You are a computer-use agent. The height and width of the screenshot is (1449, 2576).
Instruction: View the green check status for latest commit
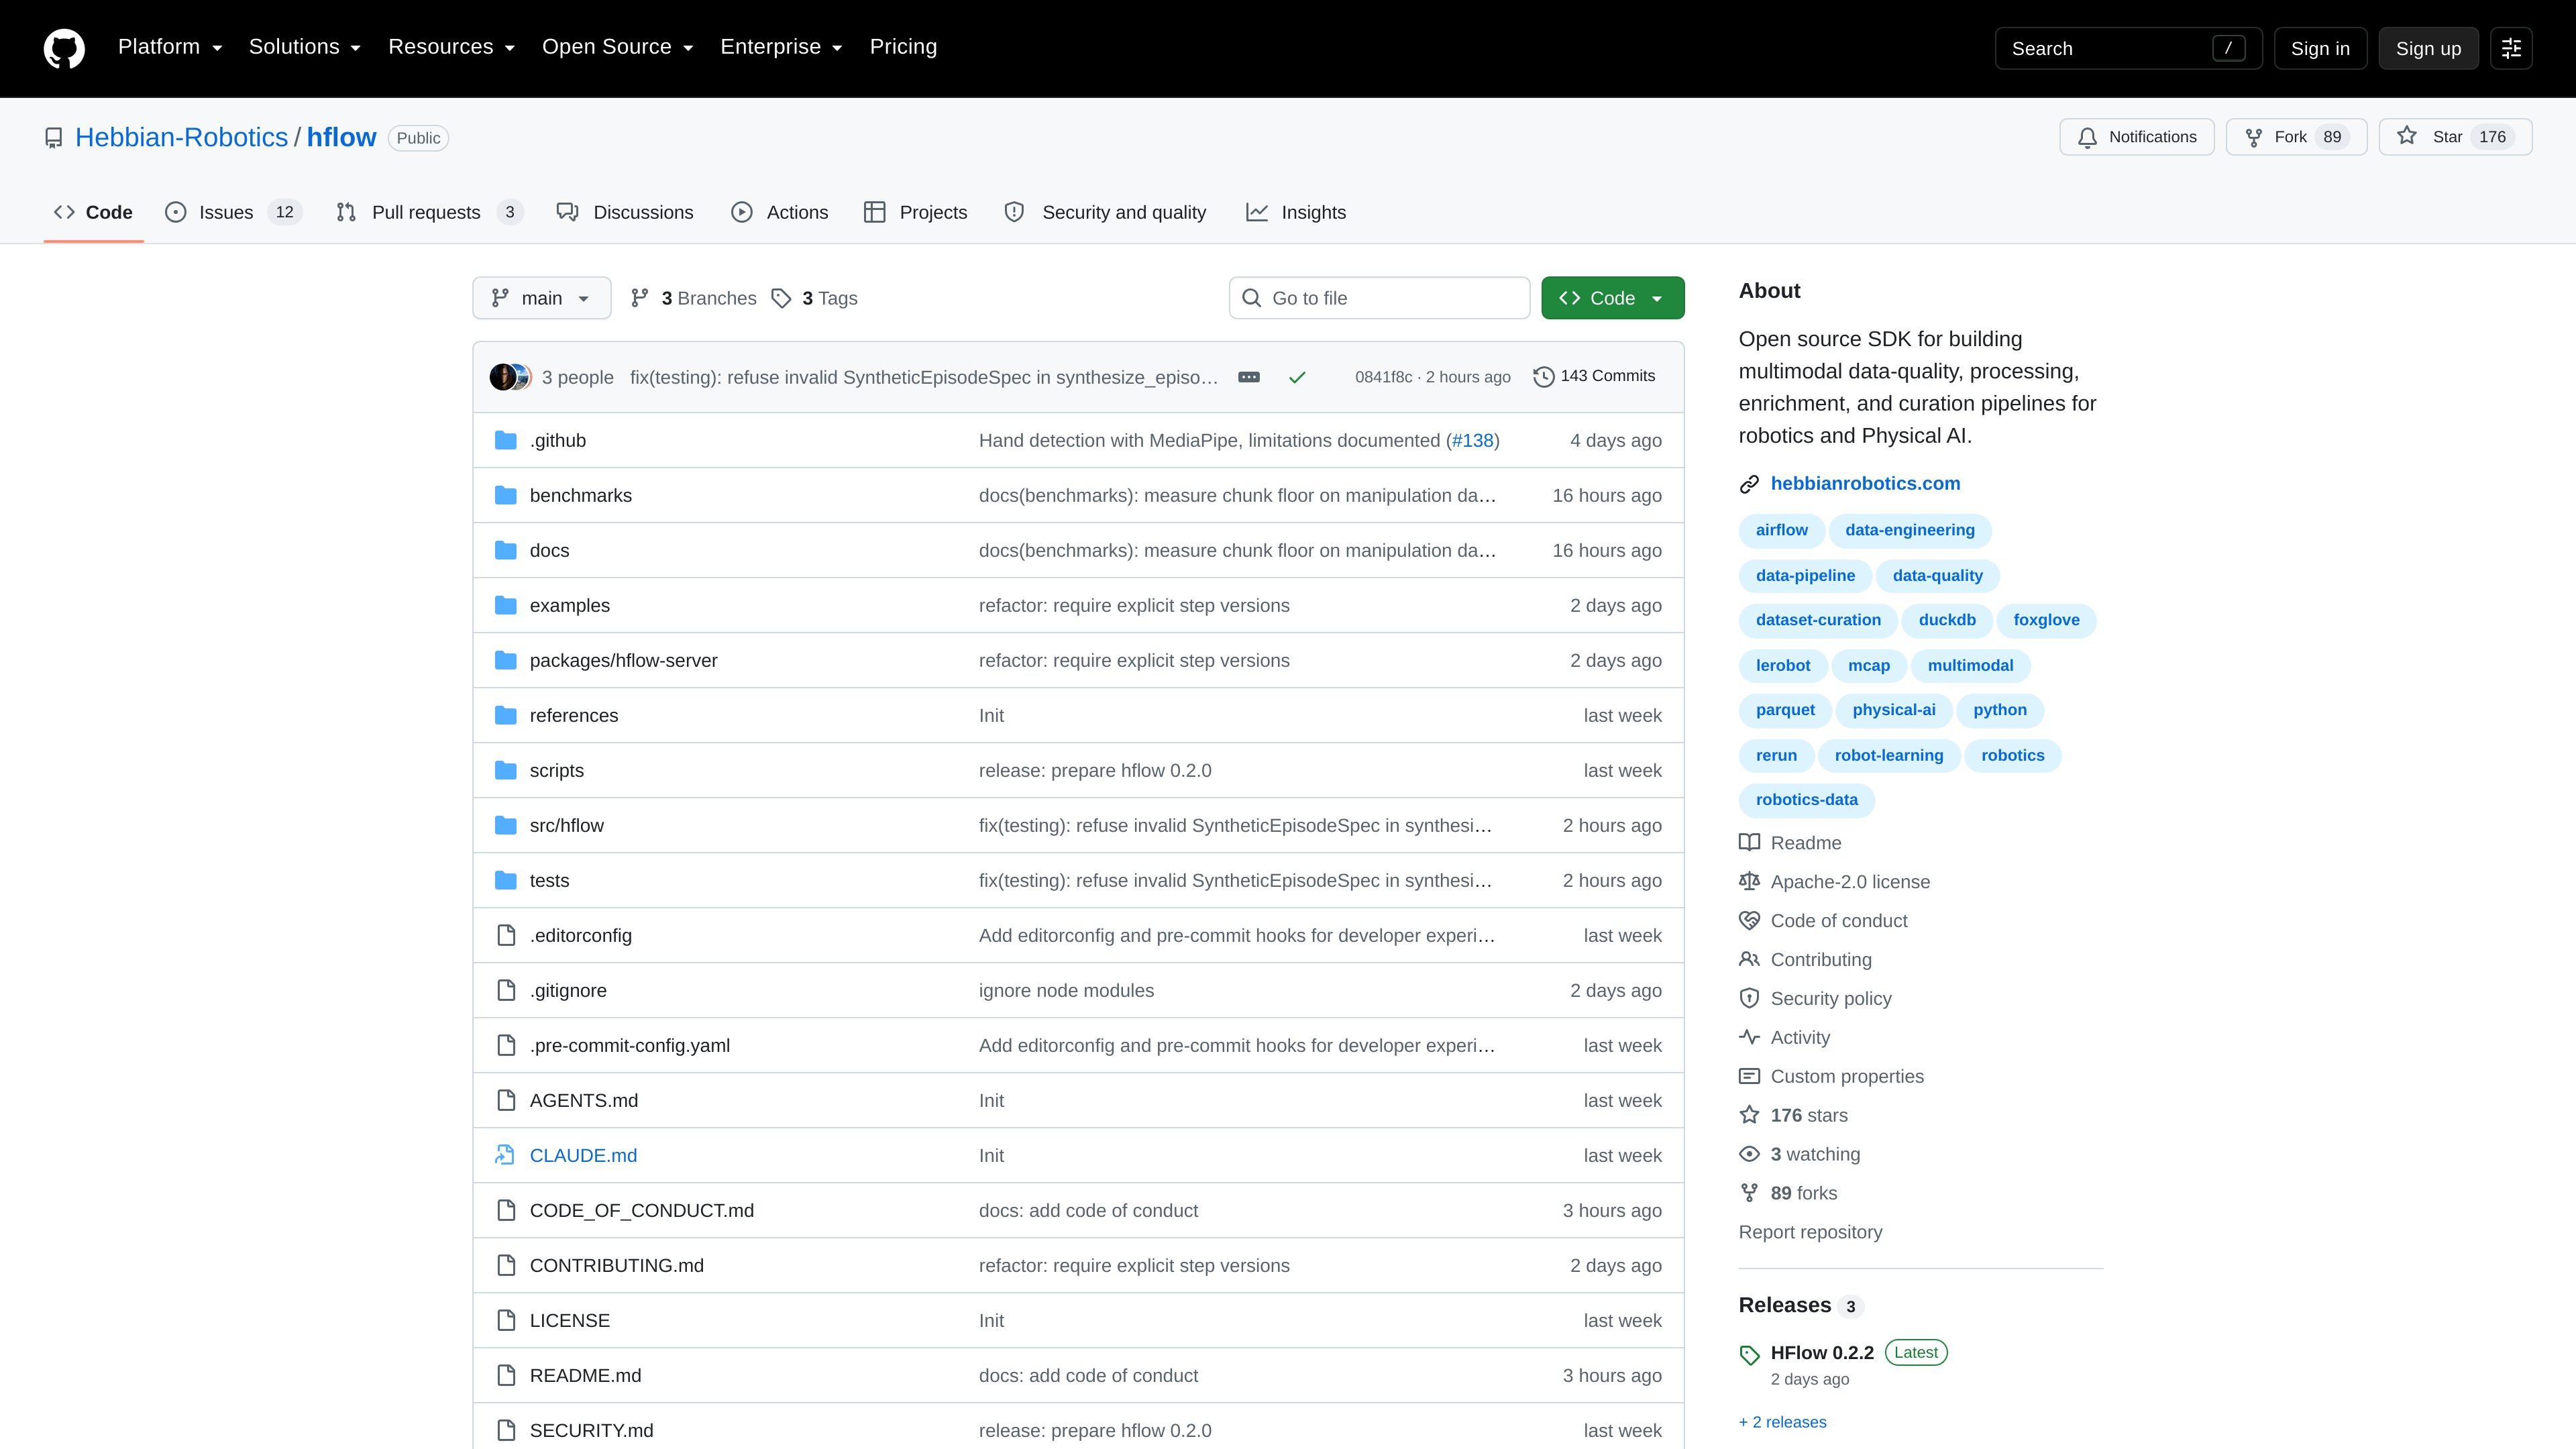coord(1297,377)
